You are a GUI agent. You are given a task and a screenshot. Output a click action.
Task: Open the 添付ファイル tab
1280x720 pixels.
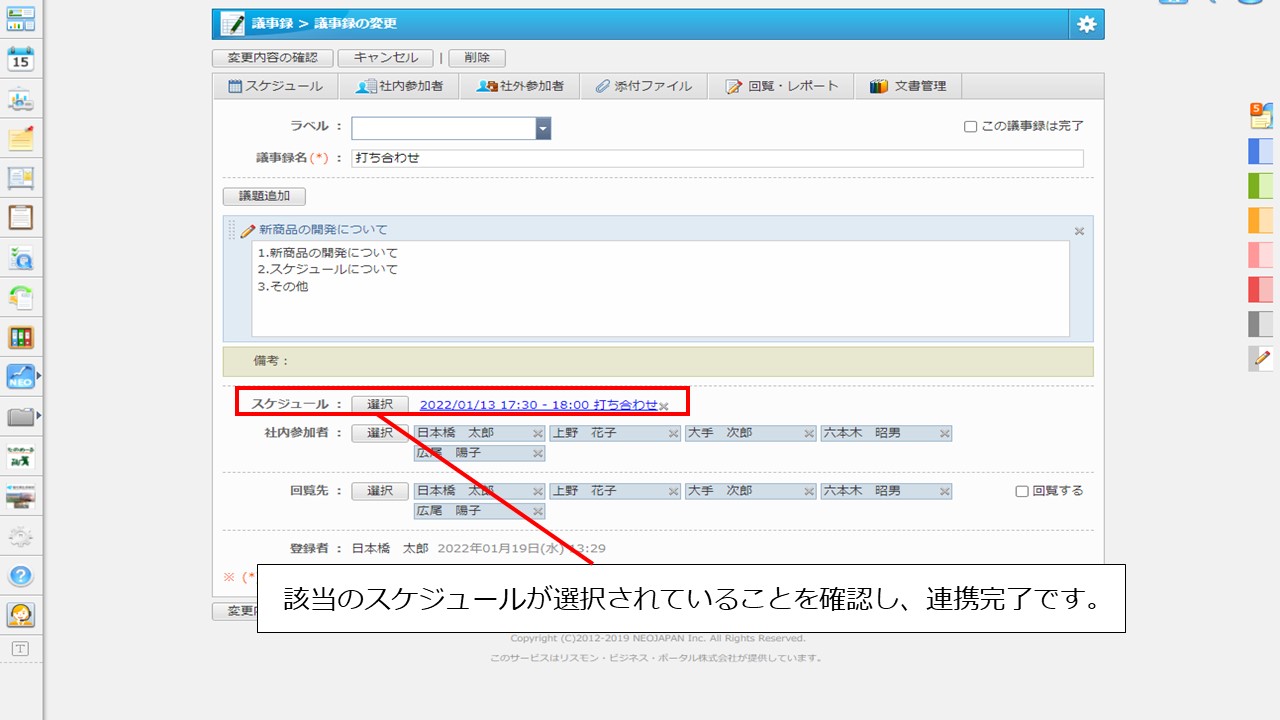click(643, 86)
